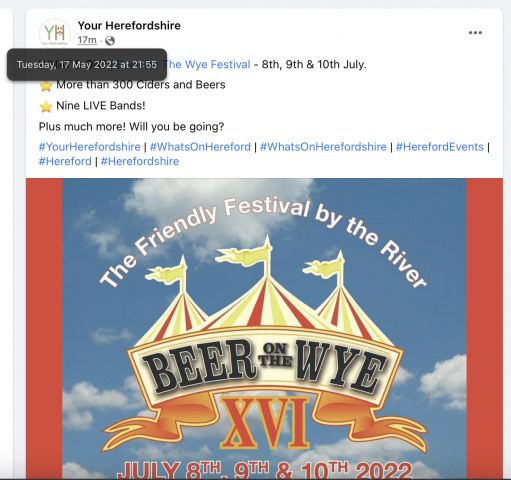Click the '8th, 9th & 10th July' post text
Screen dimensions: 511x480
tap(314, 64)
